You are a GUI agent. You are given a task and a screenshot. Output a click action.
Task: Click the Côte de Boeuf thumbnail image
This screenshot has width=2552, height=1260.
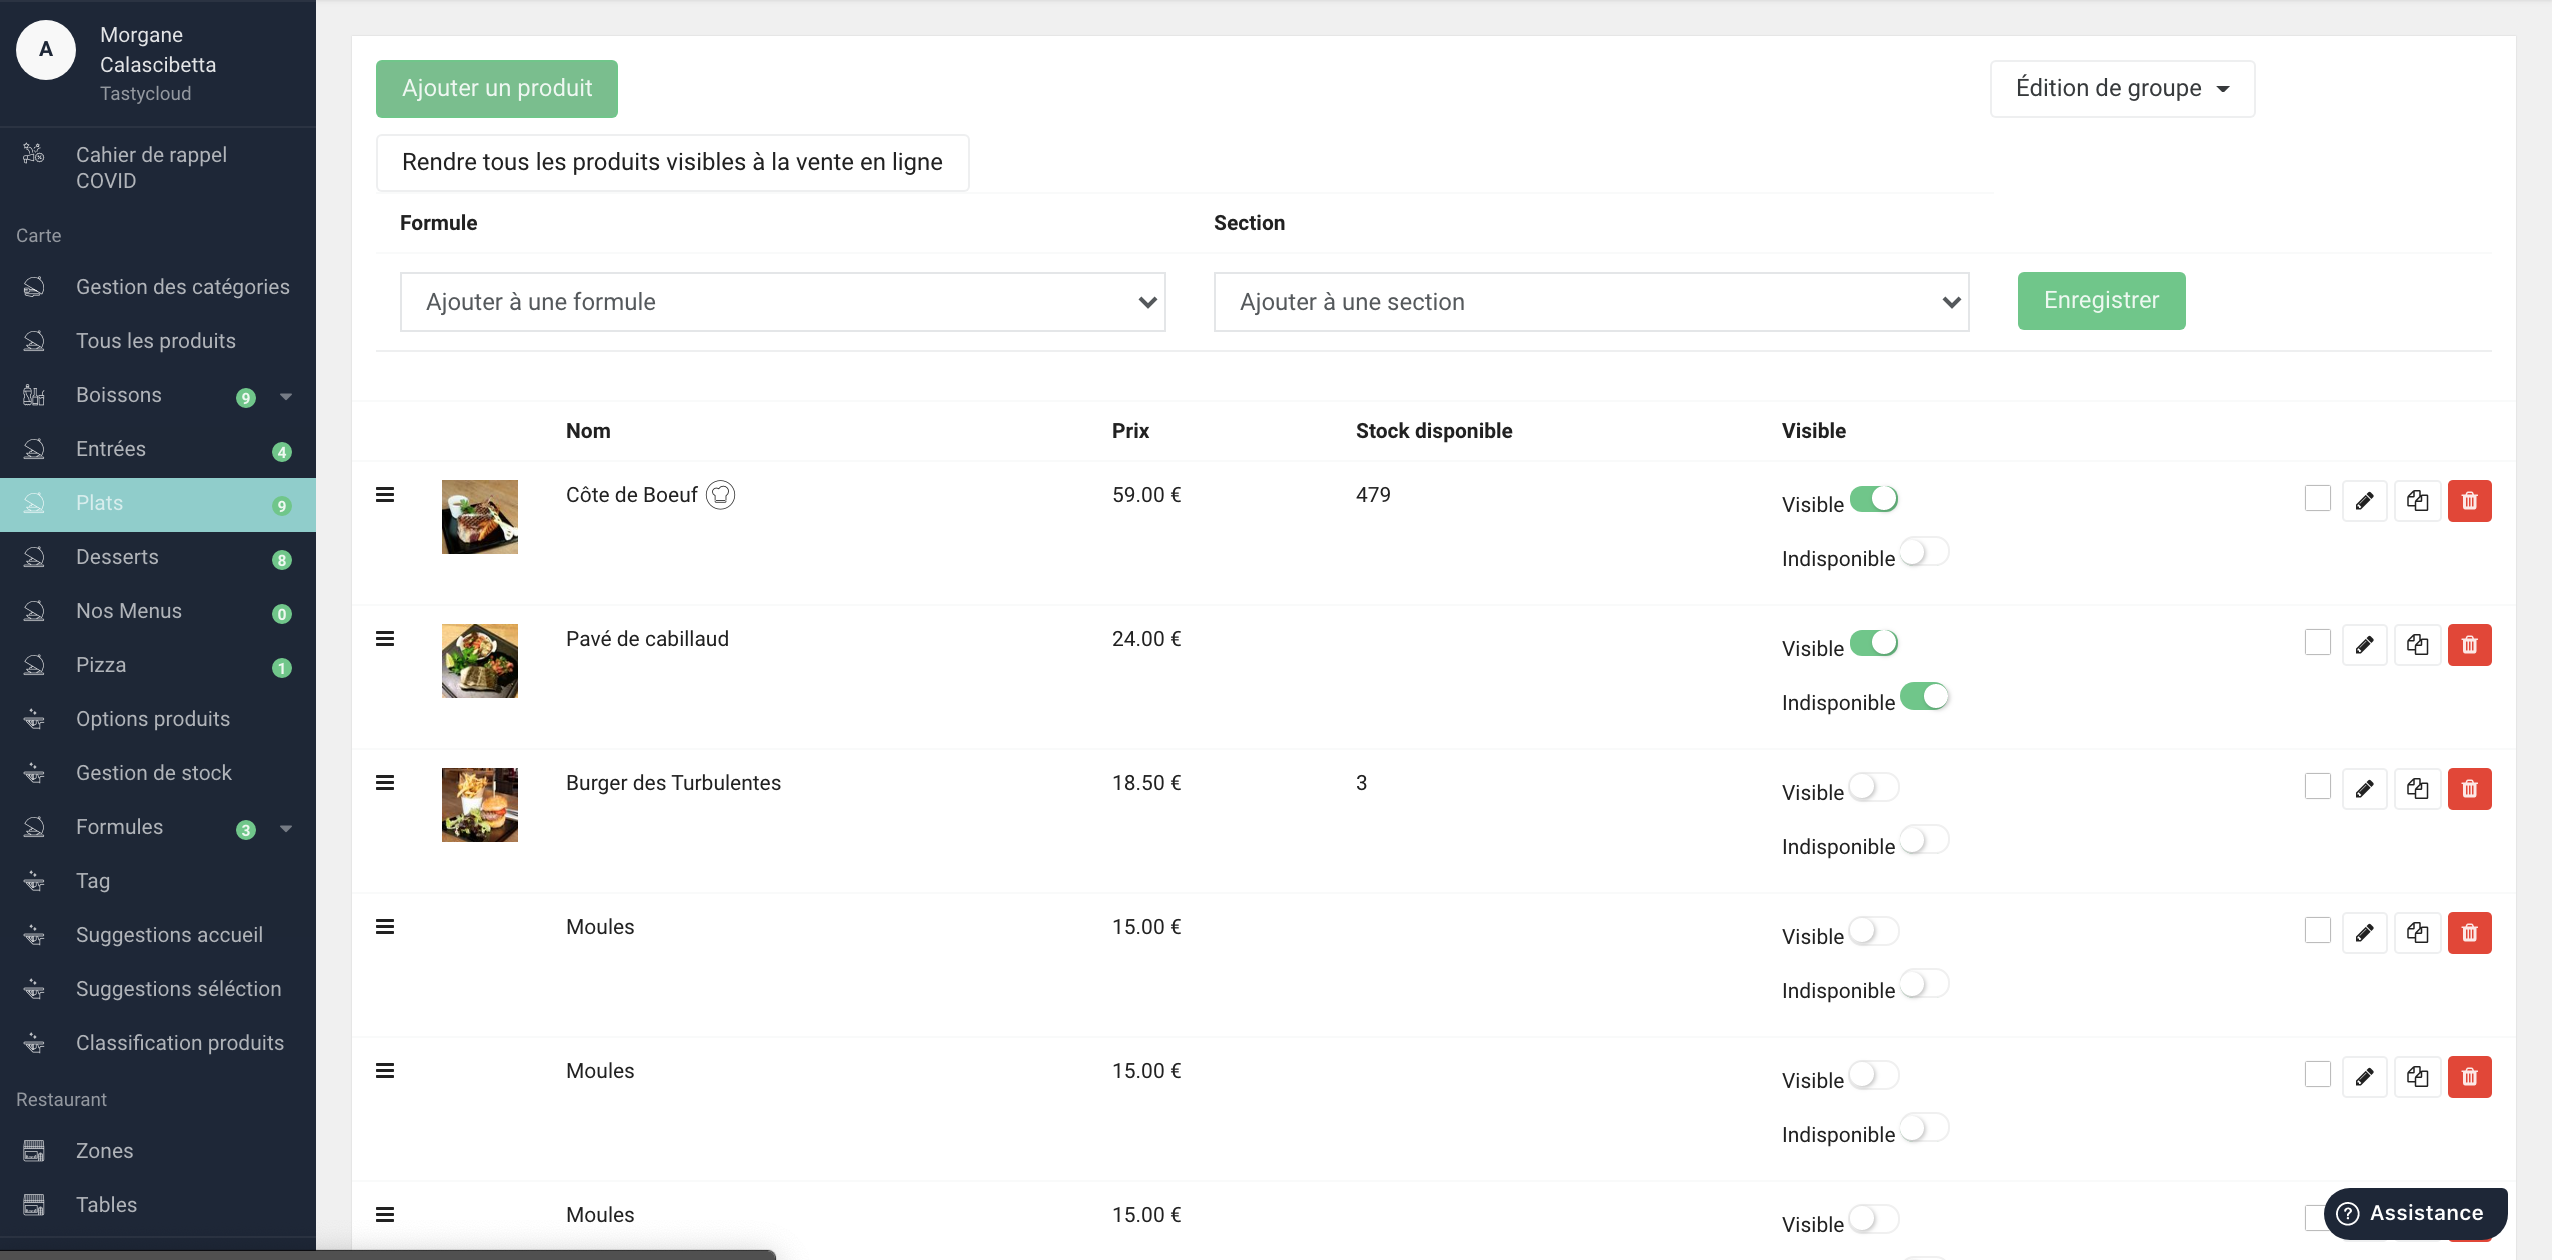point(480,517)
